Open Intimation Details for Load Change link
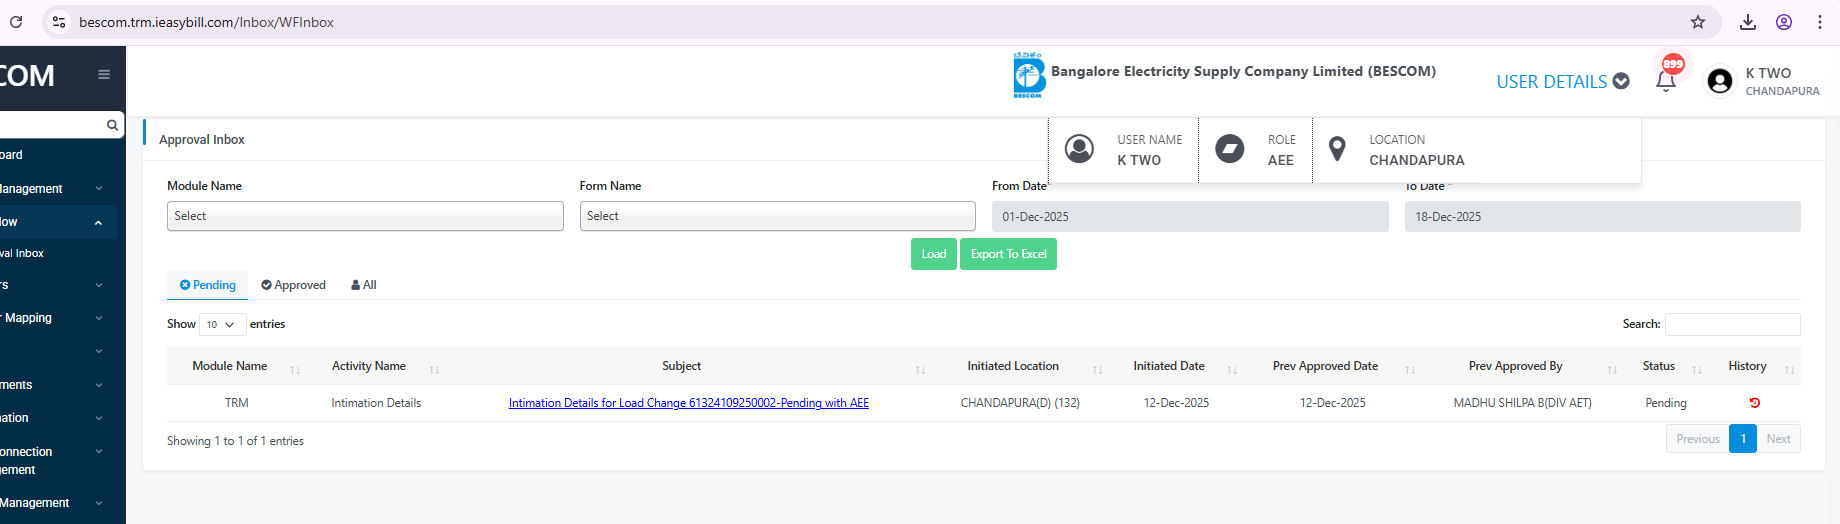The image size is (1840, 524). click(689, 403)
